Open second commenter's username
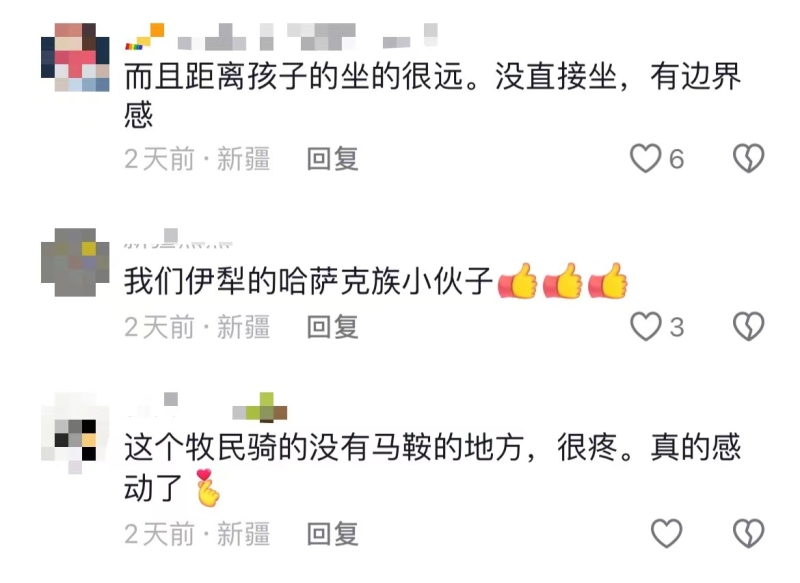 (179, 239)
